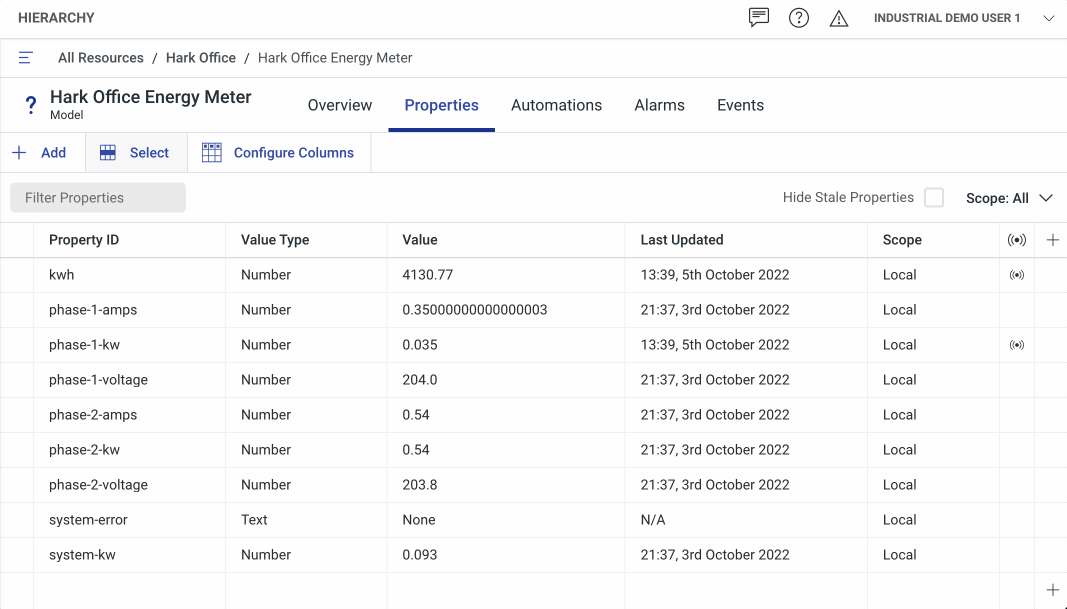Sort by Value column header
The height and width of the screenshot is (609, 1067).
(420, 240)
